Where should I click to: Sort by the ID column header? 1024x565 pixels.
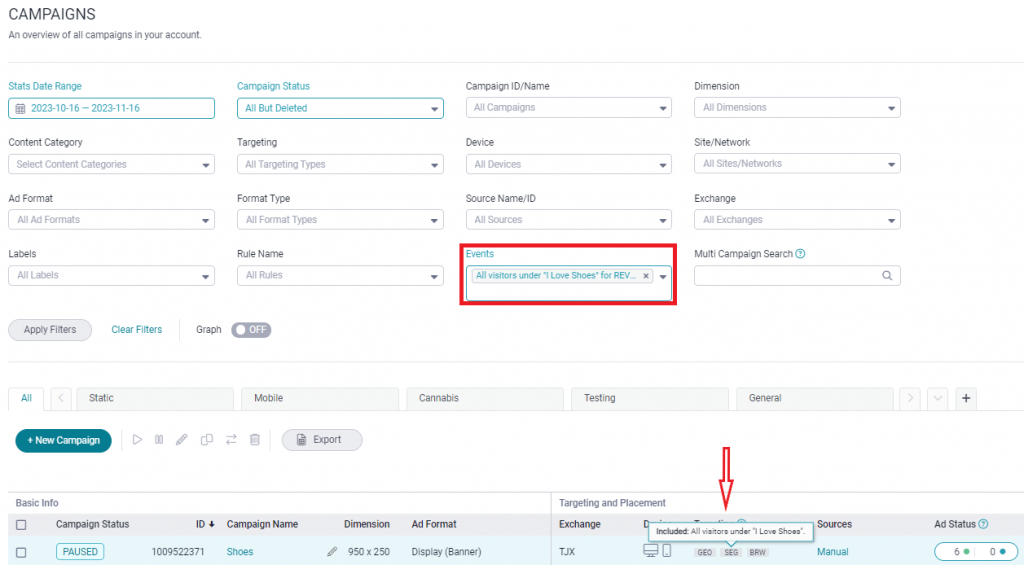click(x=205, y=525)
